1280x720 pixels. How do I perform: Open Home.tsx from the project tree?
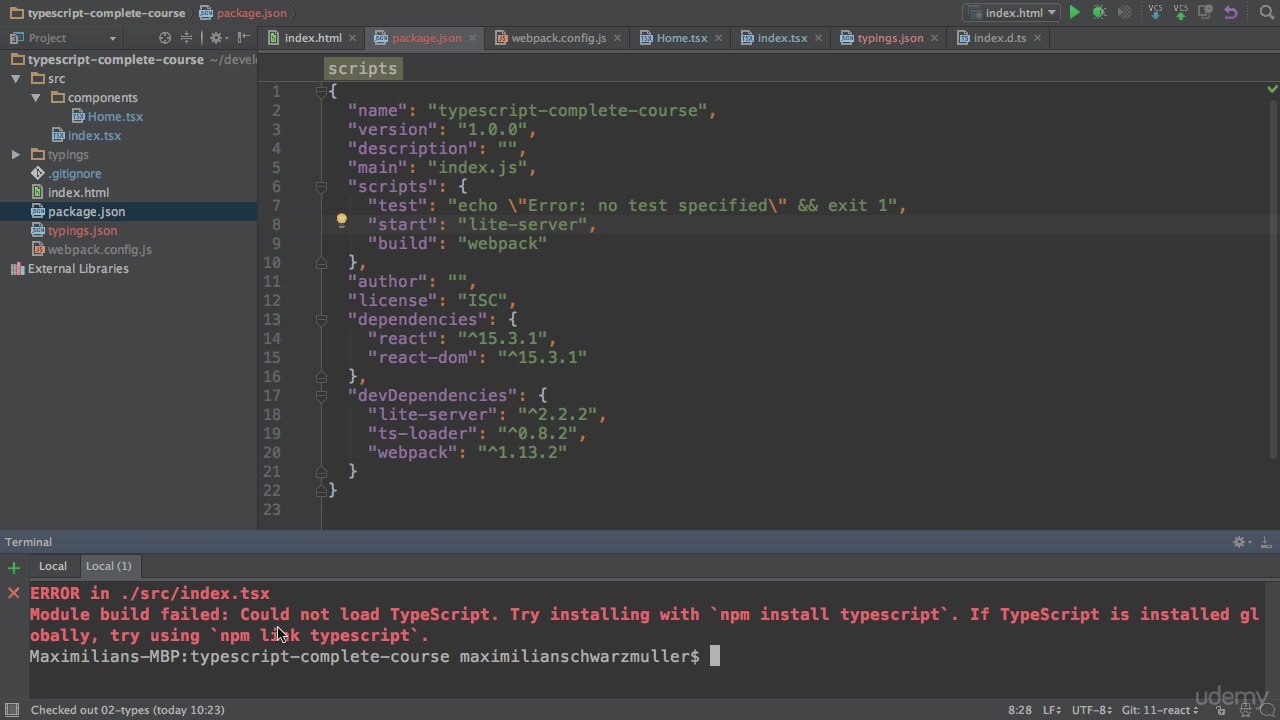115,117
